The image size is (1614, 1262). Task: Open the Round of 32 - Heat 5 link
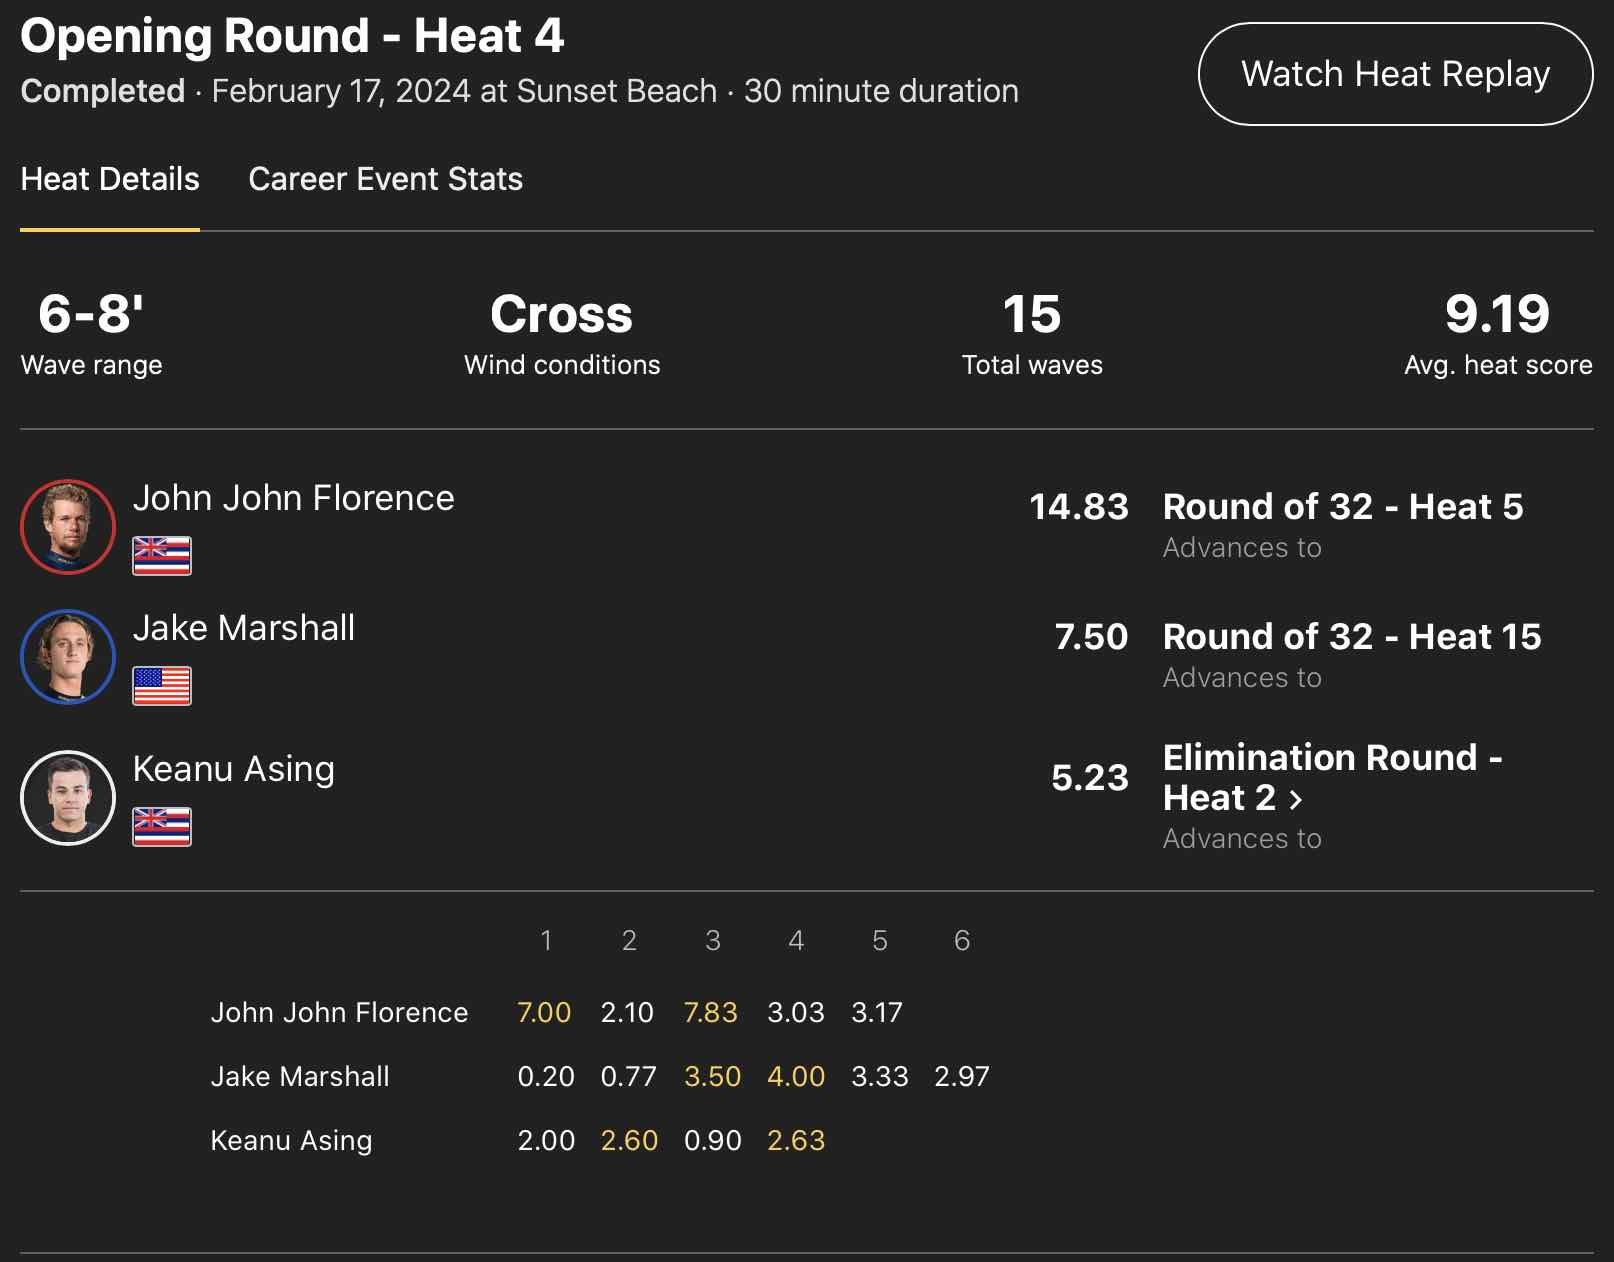[1342, 507]
